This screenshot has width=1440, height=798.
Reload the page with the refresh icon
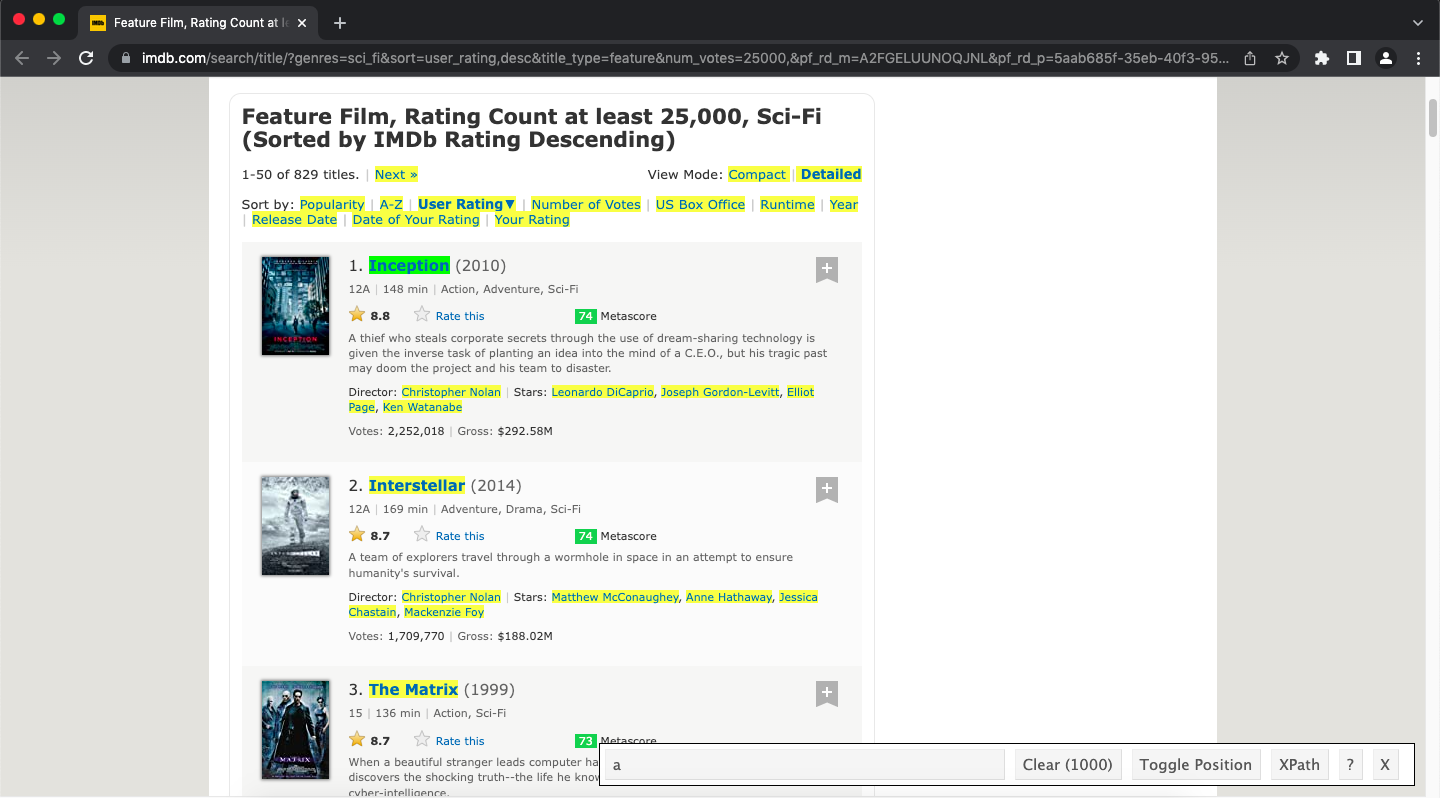coord(86,58)
